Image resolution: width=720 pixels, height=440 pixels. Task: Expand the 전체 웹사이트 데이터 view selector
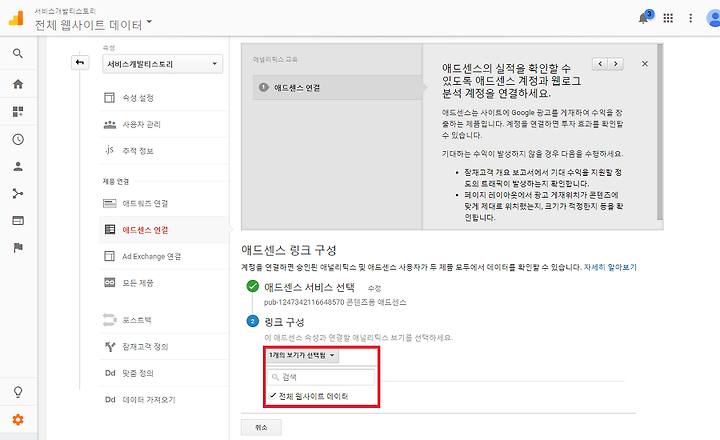pyautogui.click(x=93, y=24)
